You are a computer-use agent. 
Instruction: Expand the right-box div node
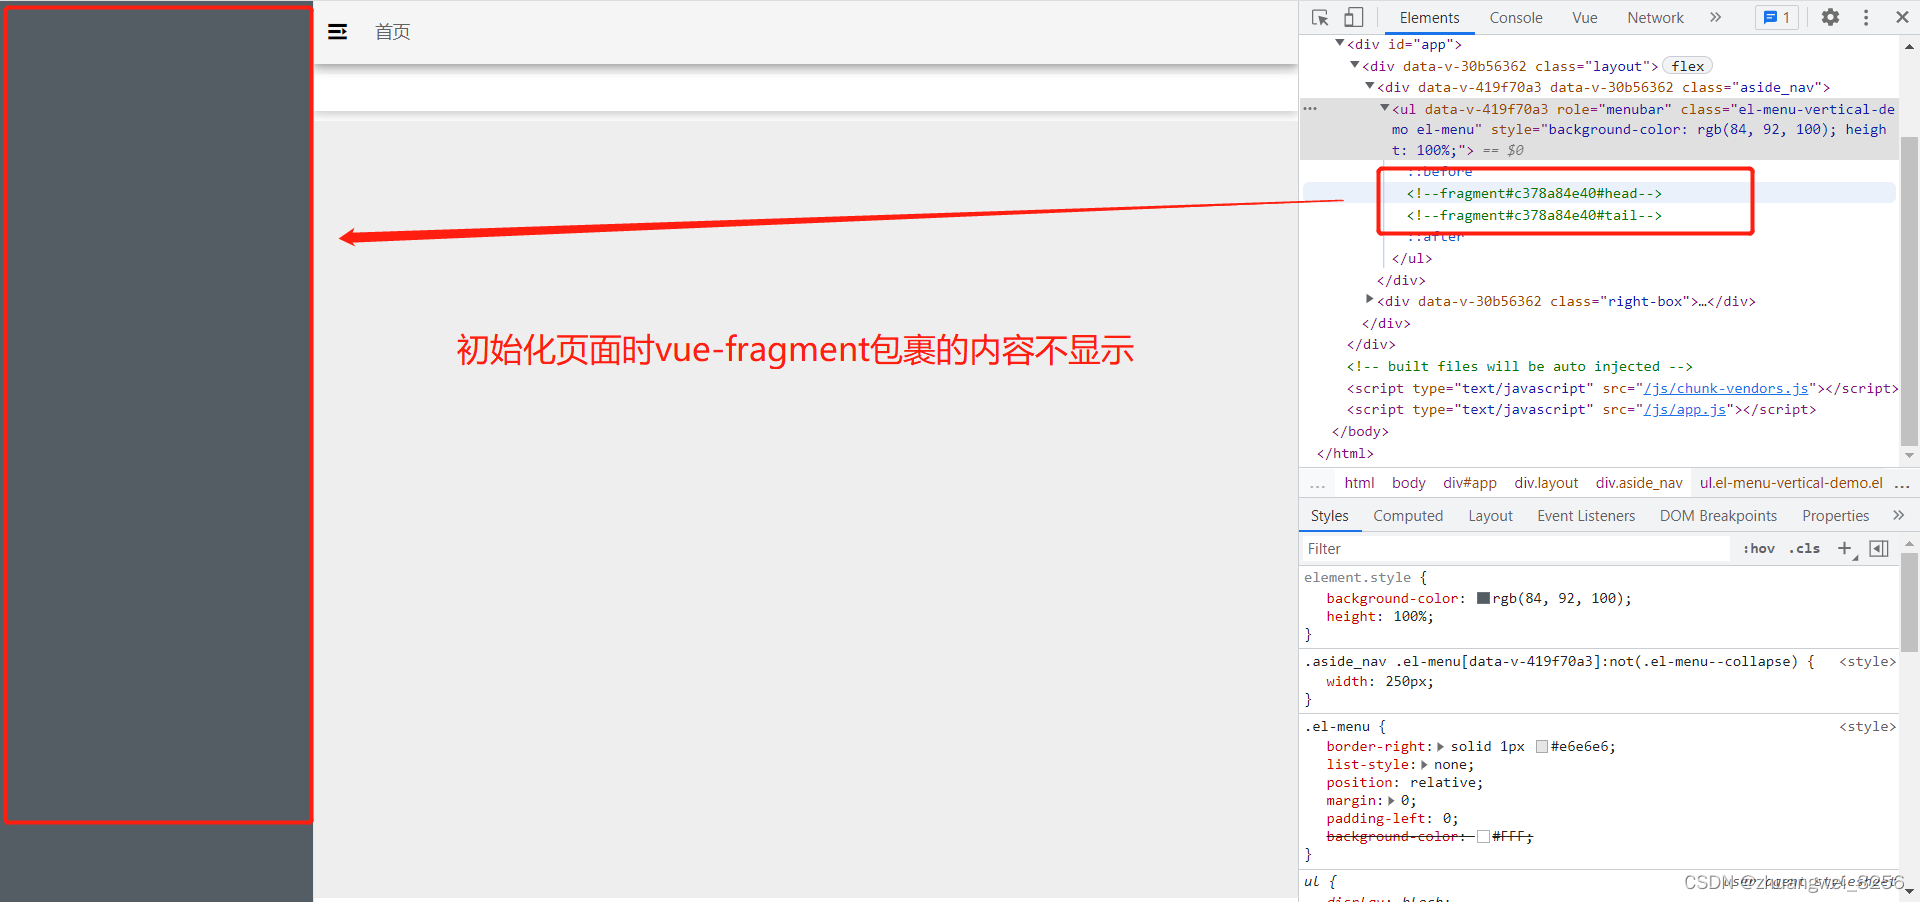(1370, 300)
